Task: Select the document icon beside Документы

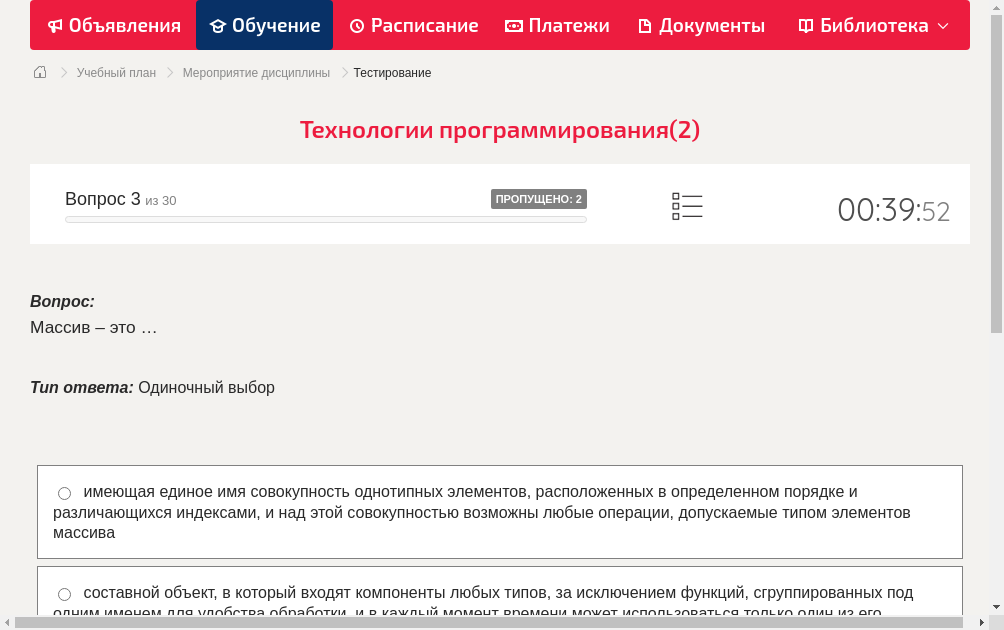Action: pos(645,25)
